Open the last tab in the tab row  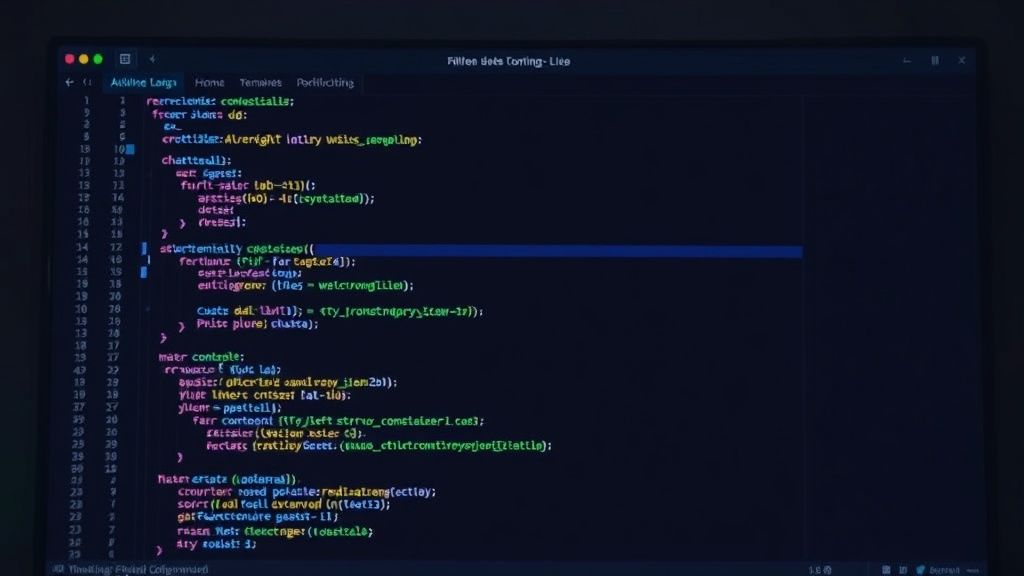click(x=325, y=82)
